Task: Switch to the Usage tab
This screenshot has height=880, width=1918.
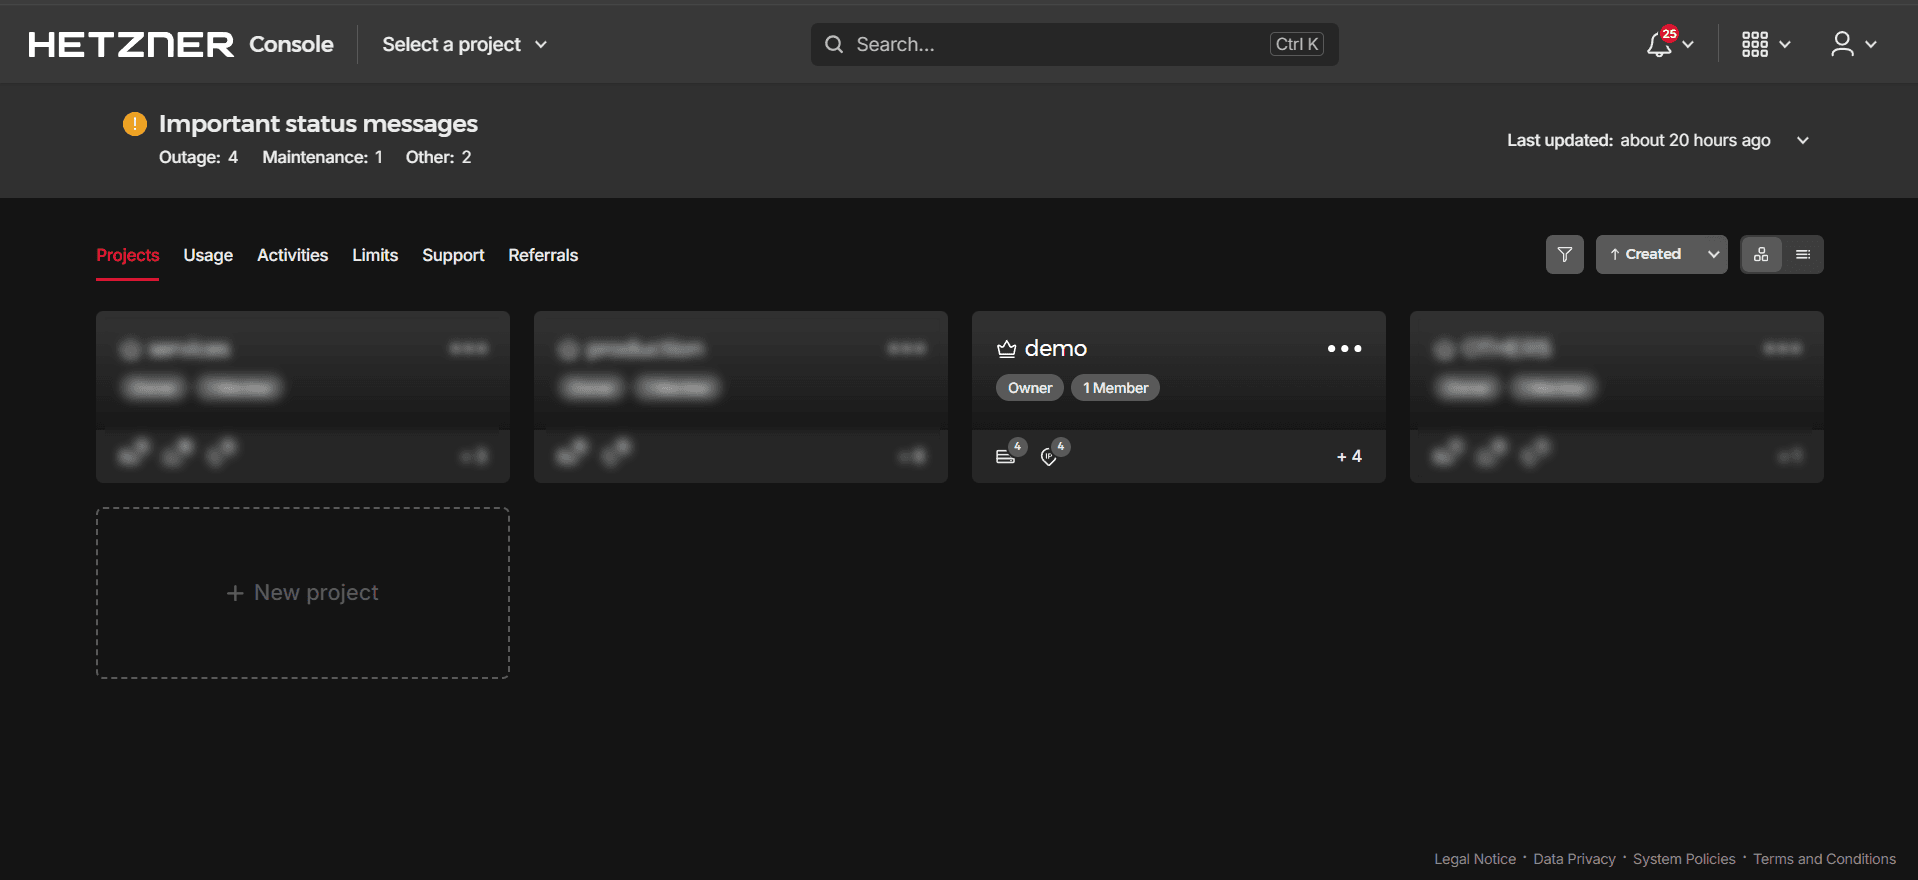Action: coord(208,255)
